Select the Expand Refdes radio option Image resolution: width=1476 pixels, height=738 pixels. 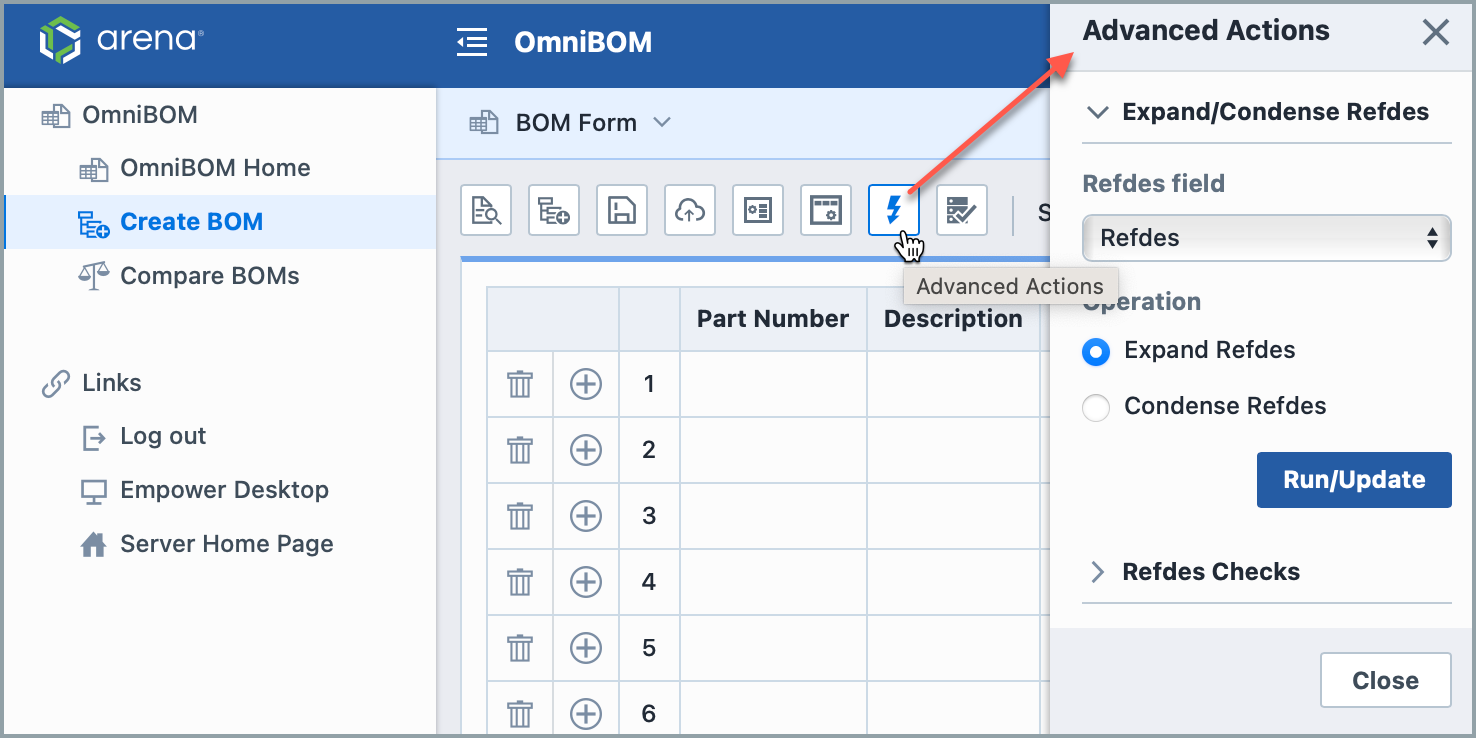[1096, 352]
